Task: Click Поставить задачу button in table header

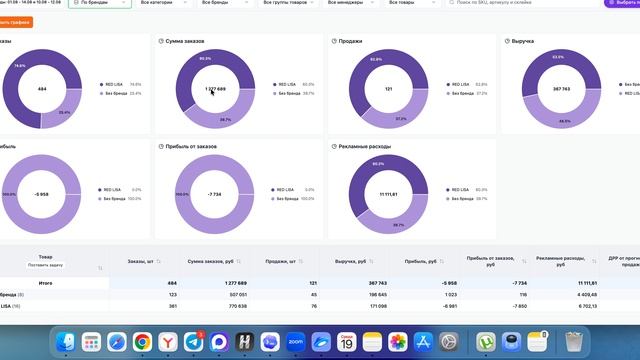Action: (x=45, y=265)
